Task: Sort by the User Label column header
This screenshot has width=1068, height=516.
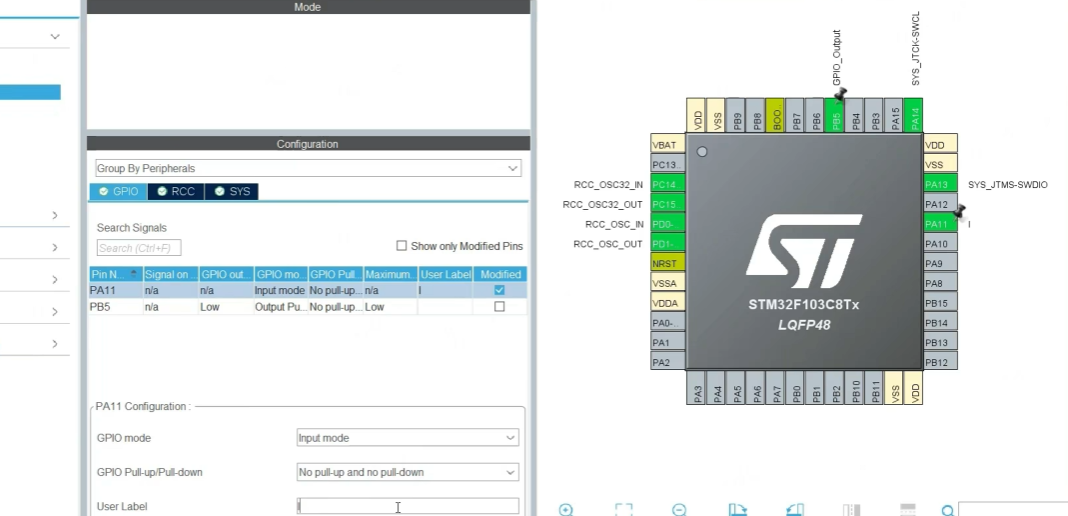Action: point(445,274)
